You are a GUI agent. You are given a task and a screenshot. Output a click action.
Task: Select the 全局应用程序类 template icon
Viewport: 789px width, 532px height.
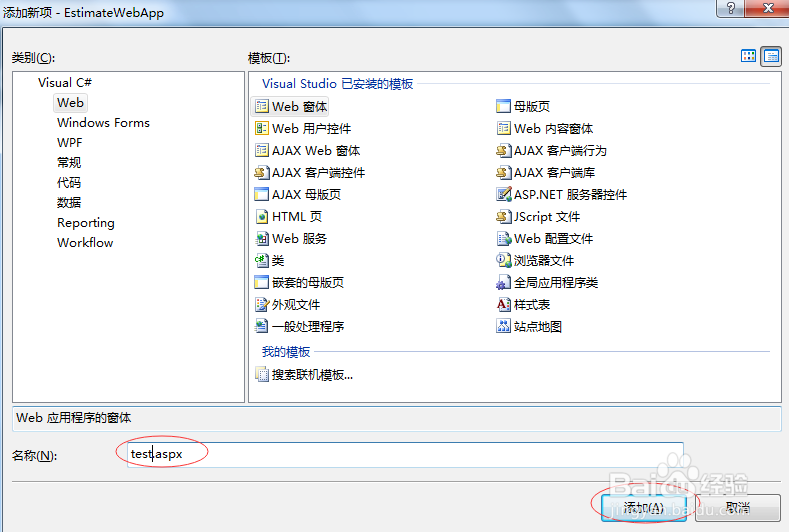point(503,282)
